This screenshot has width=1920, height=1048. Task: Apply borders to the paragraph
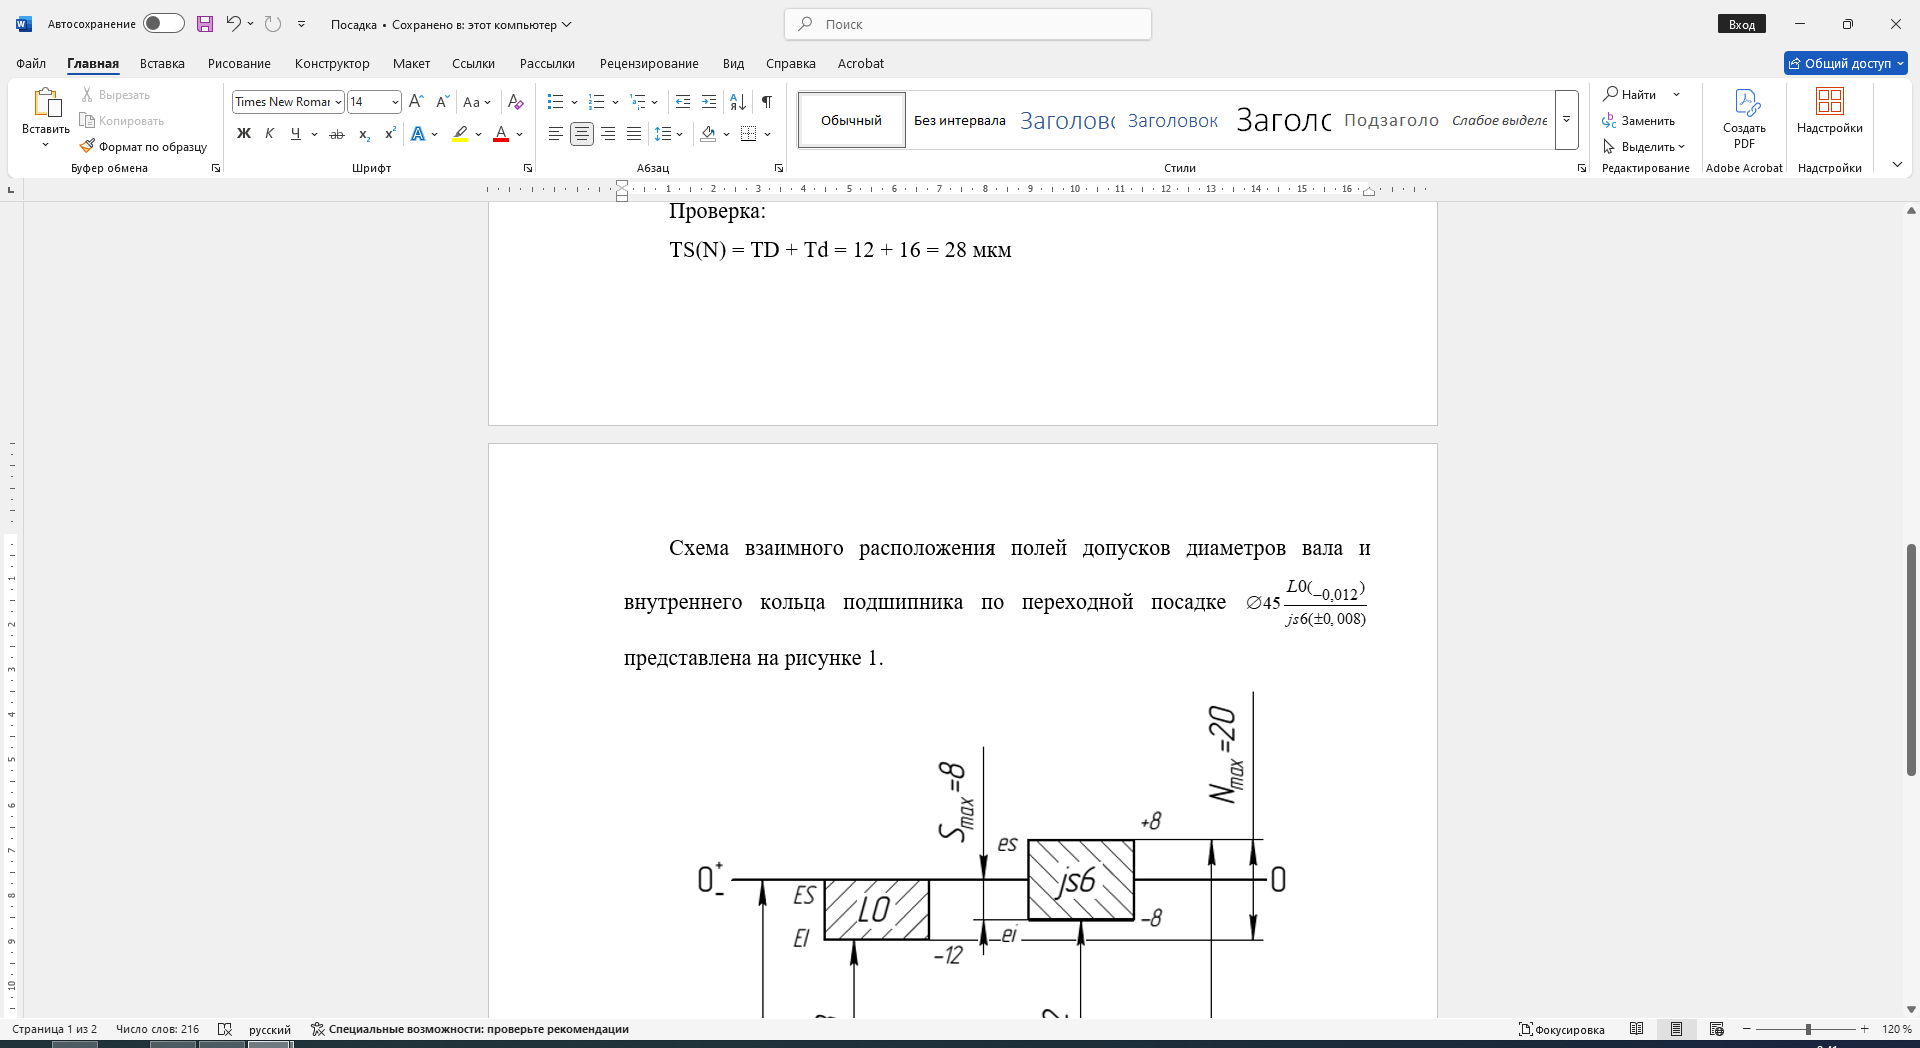[749, 134]
